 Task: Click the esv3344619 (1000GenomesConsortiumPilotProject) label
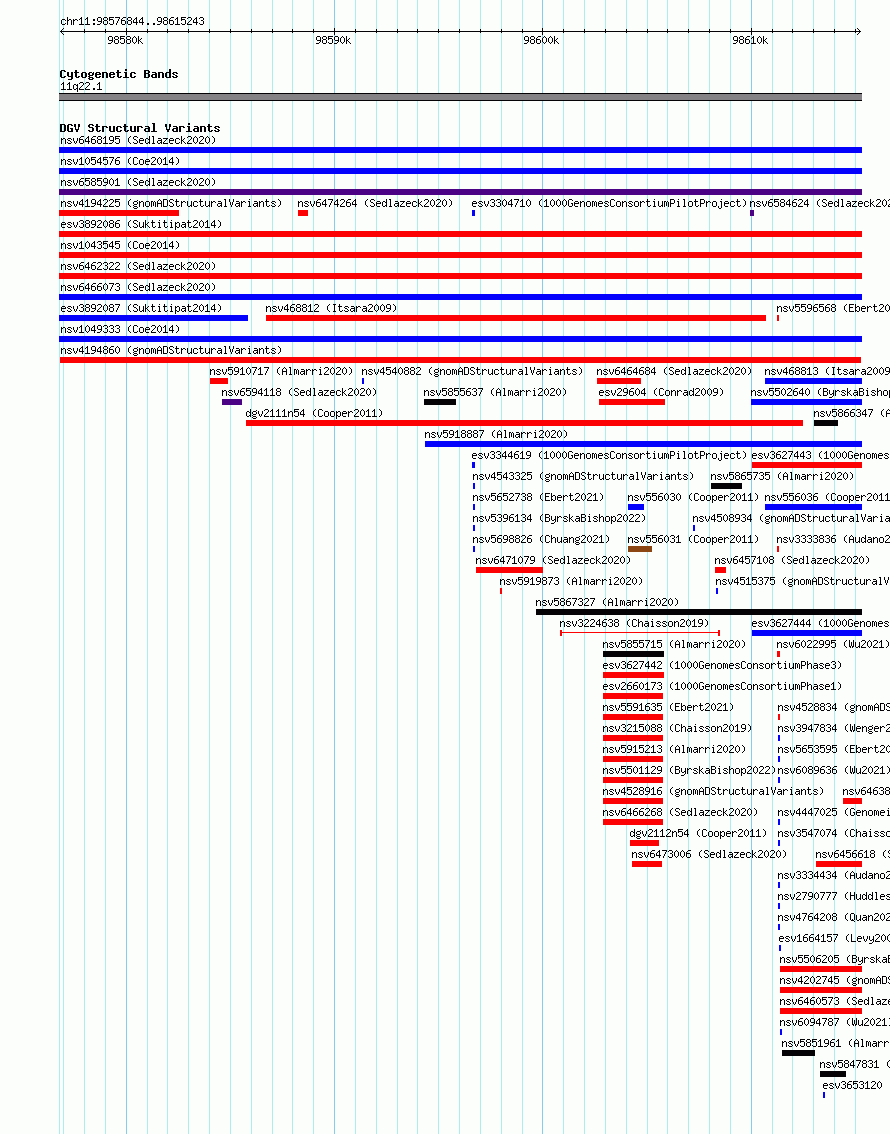pyautogui.click(x=609, y=455)
